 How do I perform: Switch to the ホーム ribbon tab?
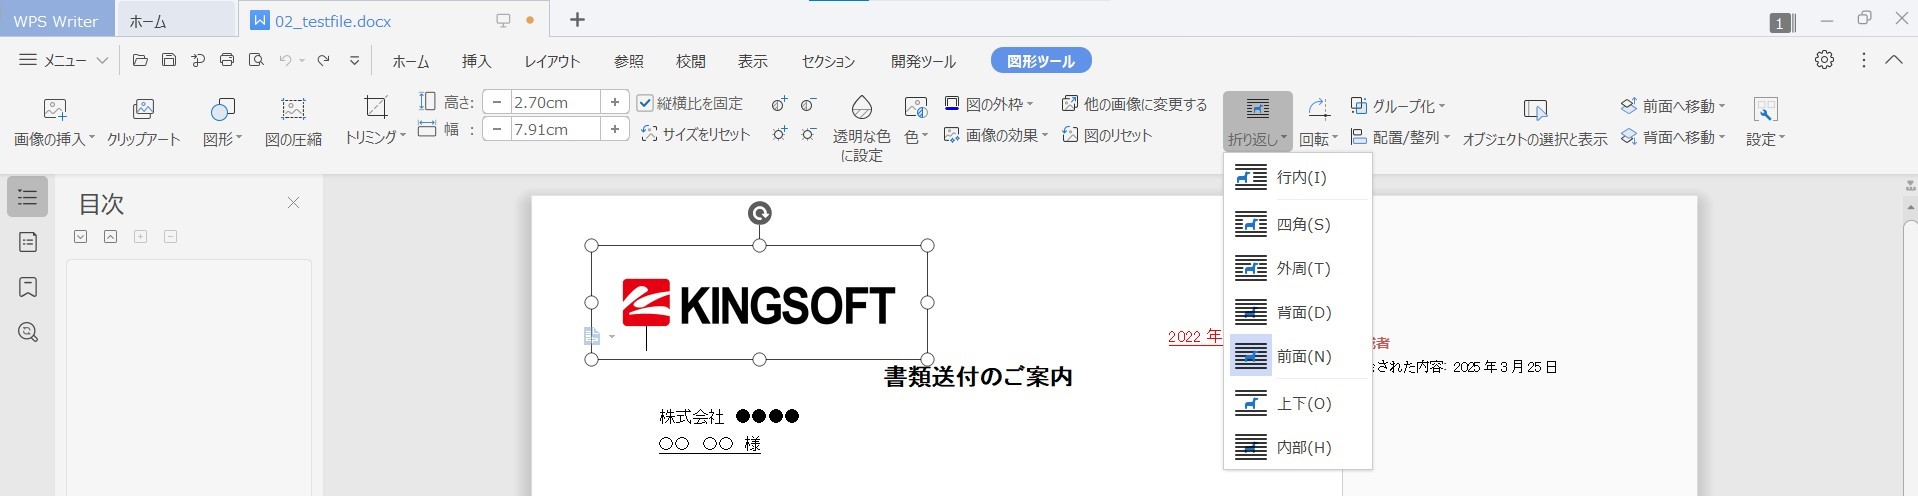(410, 61)
